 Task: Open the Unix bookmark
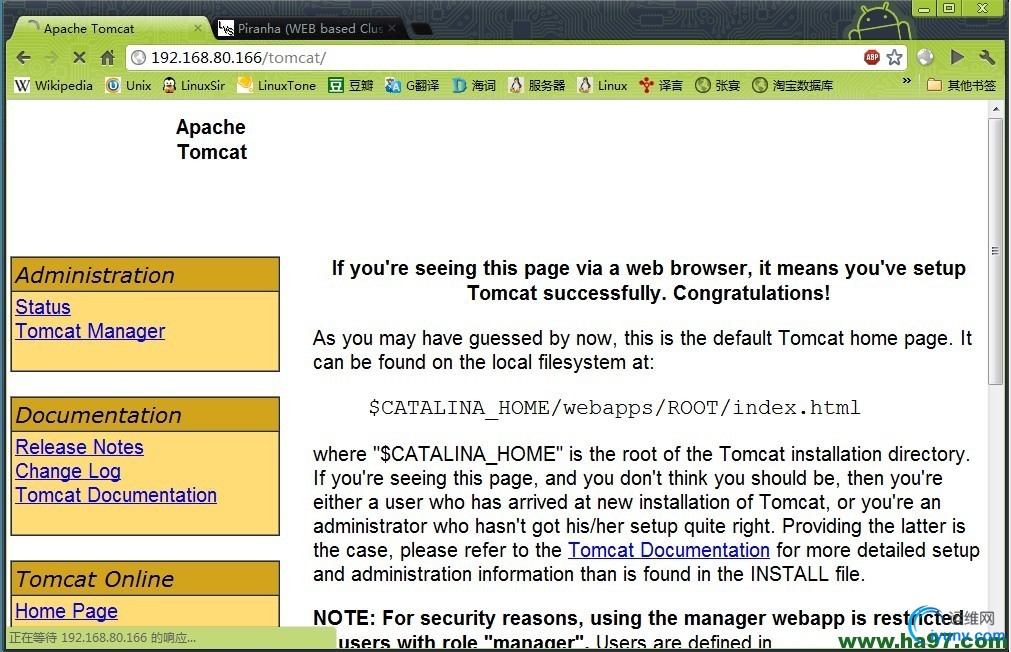pyautogui.click(x=128, y=85)
